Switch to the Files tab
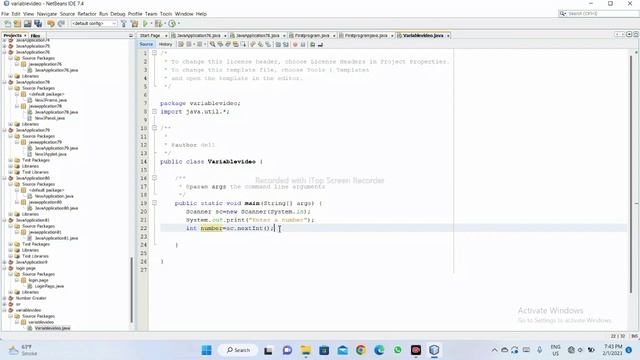 pyautogui.click(x=36, y=36)
